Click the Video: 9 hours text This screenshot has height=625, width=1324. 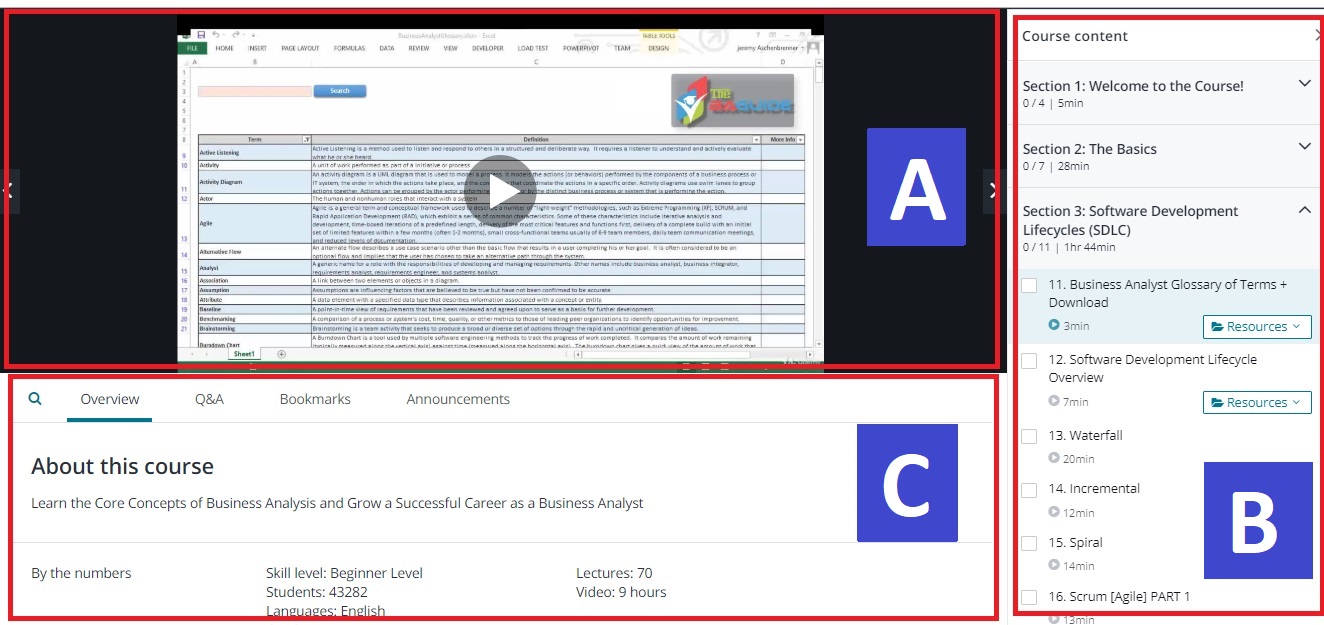(x=621, y=592)
